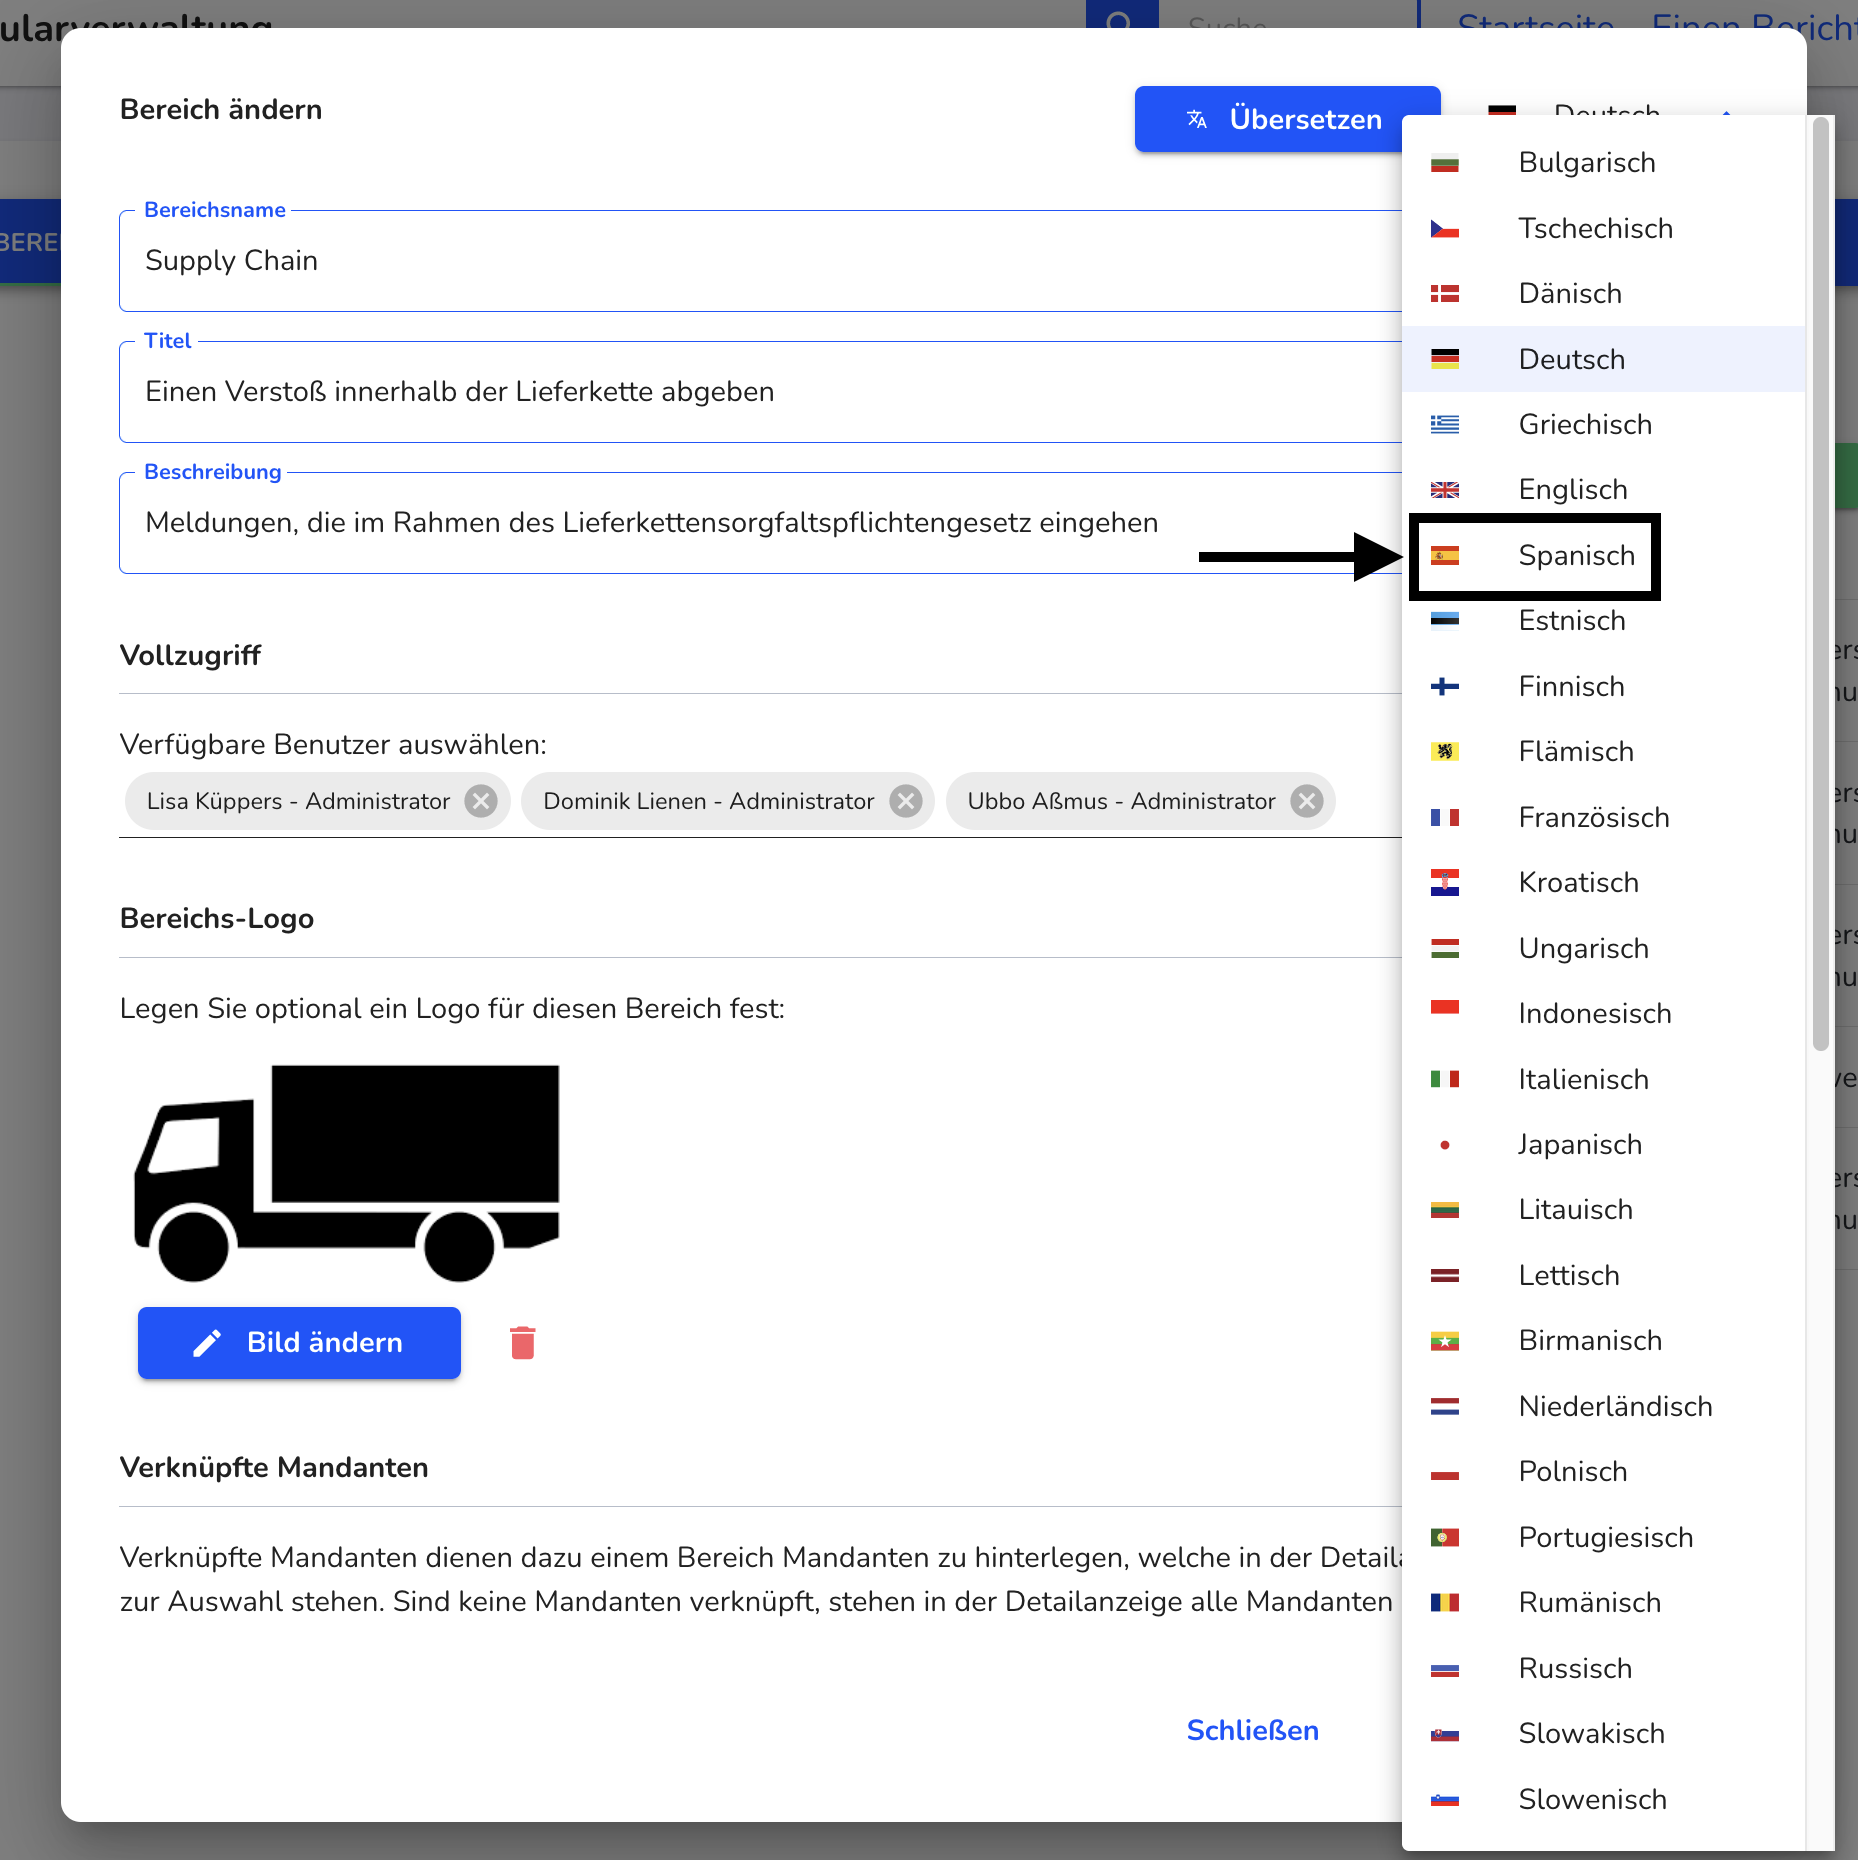The height and width of the screenshot is (1860, 1858).
Task: Click the truck logo image
Action: coord(347,1173)
